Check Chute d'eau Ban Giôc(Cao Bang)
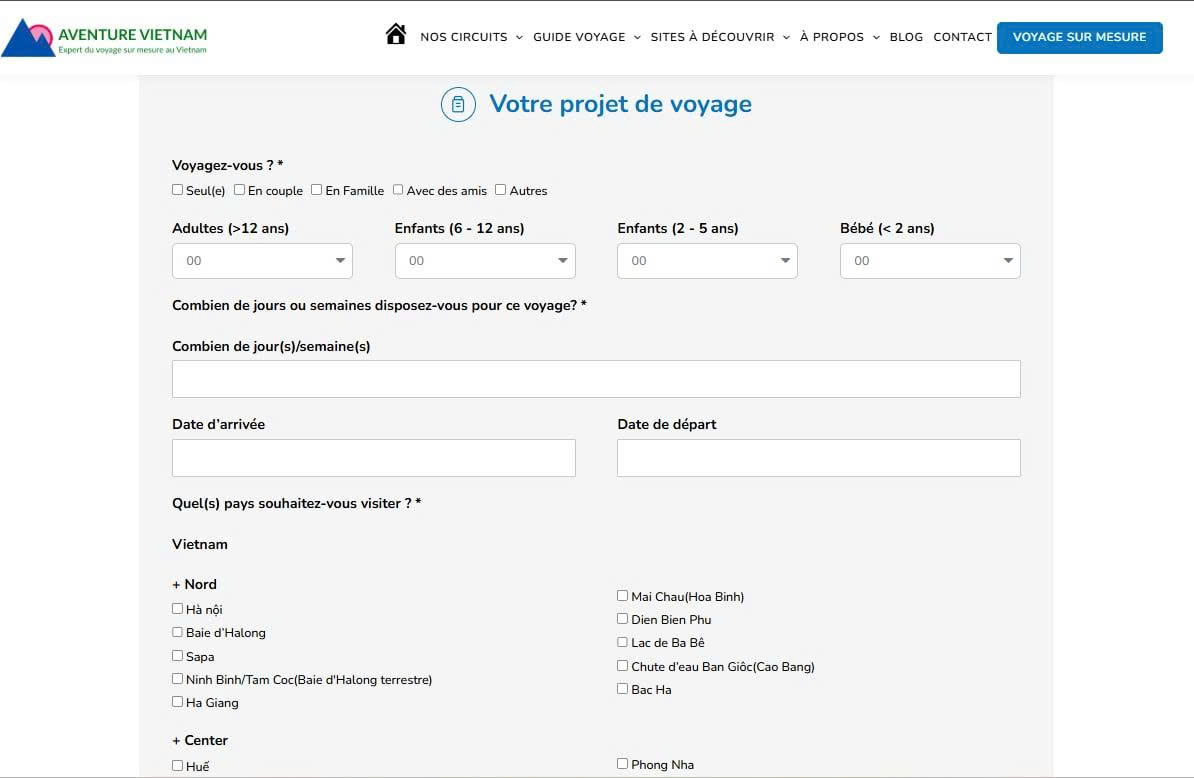 [622, 665]
